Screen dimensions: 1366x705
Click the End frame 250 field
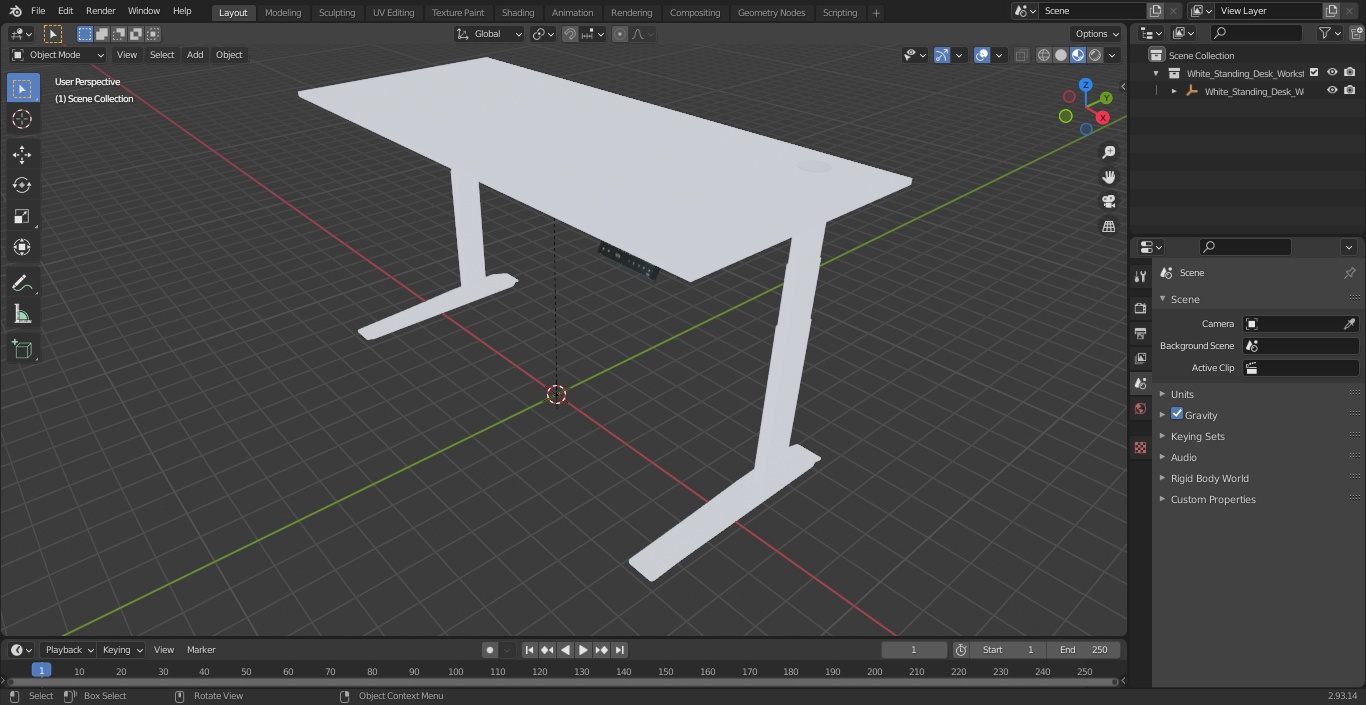[x=1084, y=650]
